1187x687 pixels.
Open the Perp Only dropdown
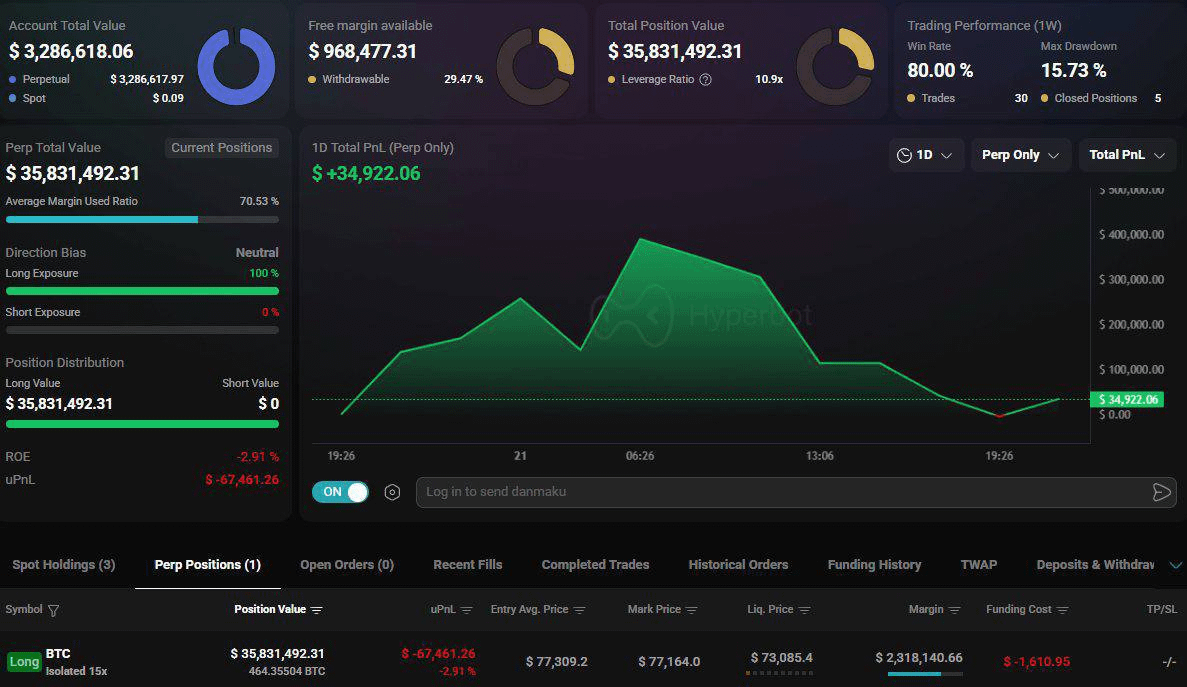coord(1020,155)
